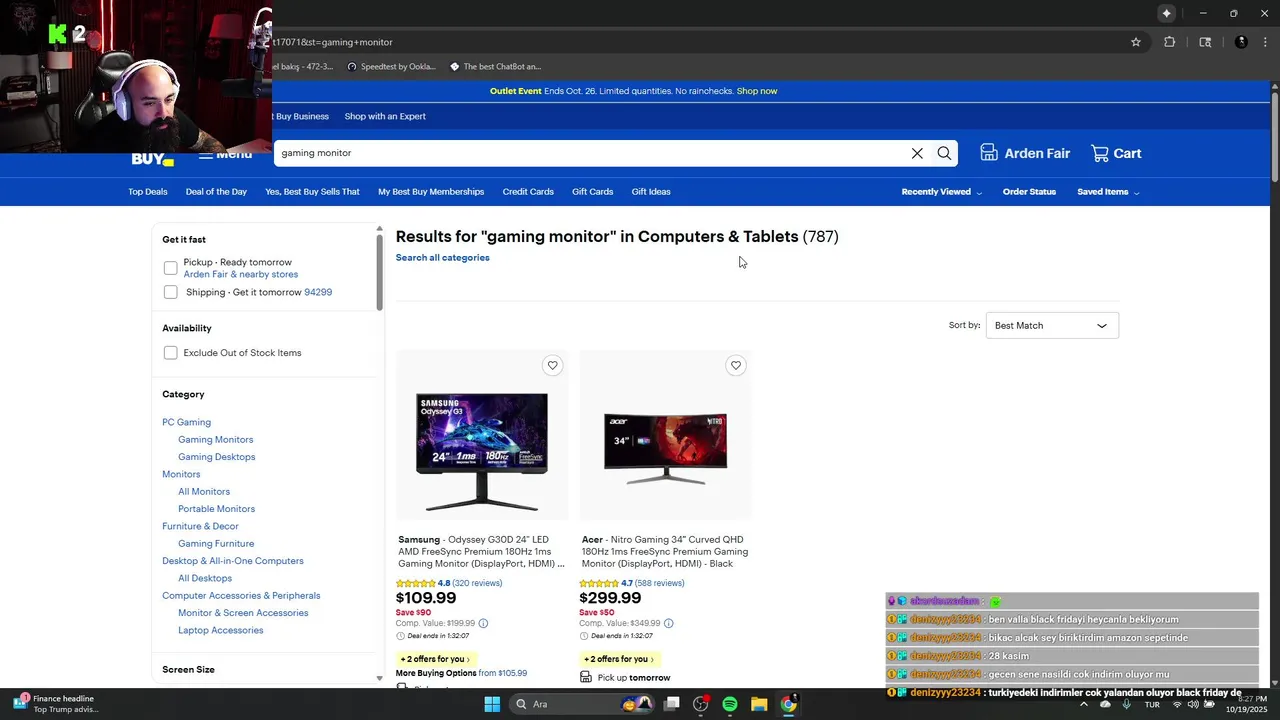The width and height of the screenshot is (1280, 720).
Task: Bookmark this page with star icon
Action: pos(1136,42)
